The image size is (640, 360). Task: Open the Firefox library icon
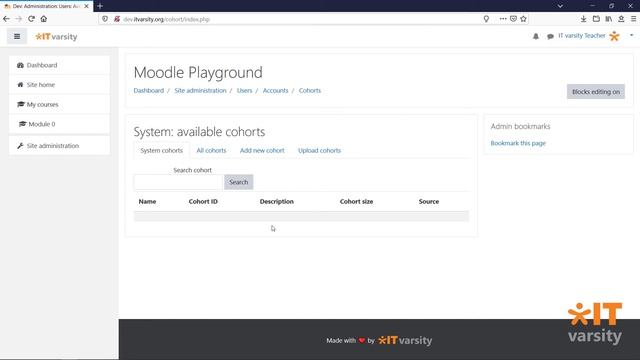pyautogui.click(x=609, y=19)
